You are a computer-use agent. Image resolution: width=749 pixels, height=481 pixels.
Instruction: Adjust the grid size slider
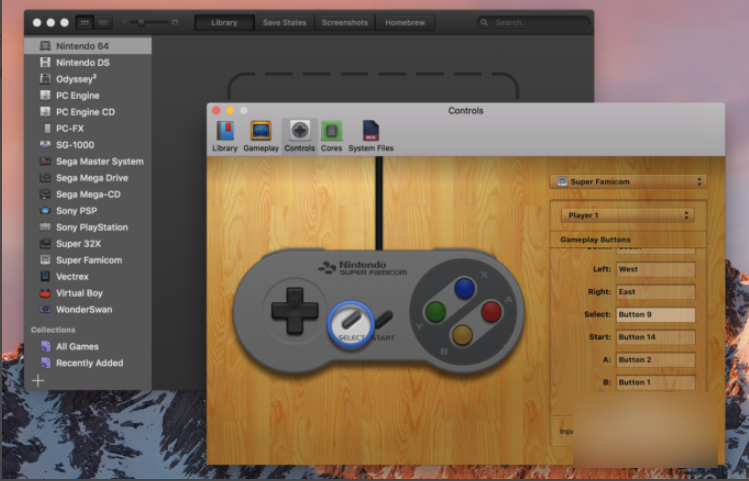point(150,22)
